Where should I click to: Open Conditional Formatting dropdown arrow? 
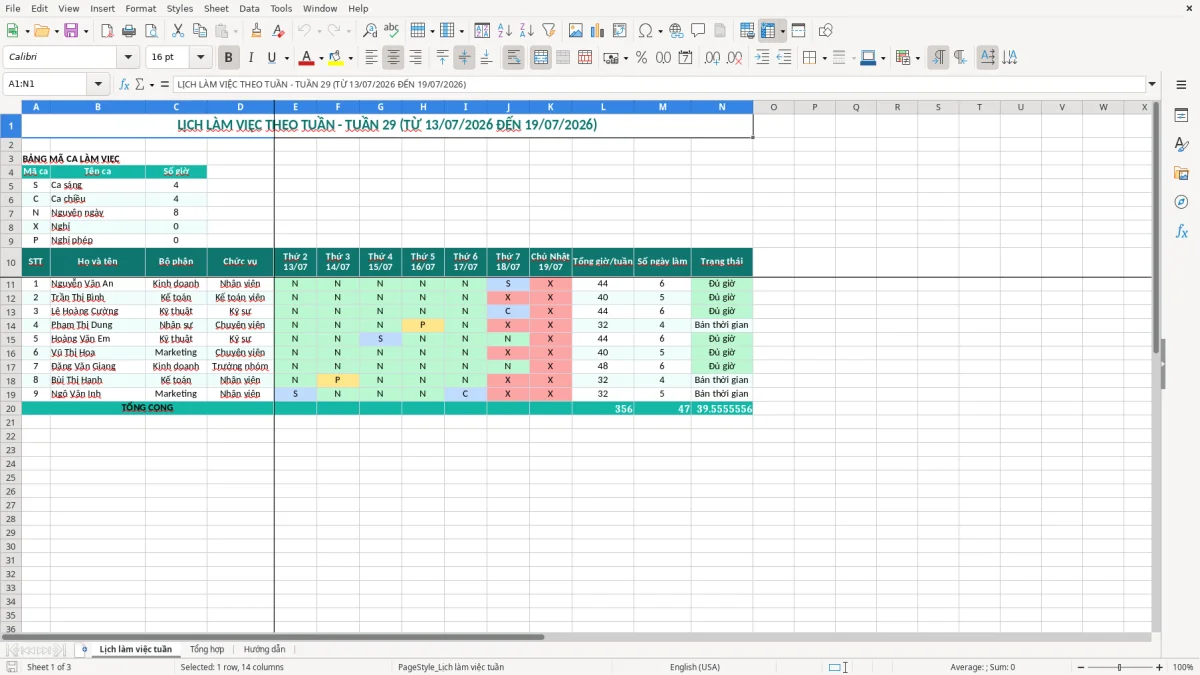click(x=917, y=58)
